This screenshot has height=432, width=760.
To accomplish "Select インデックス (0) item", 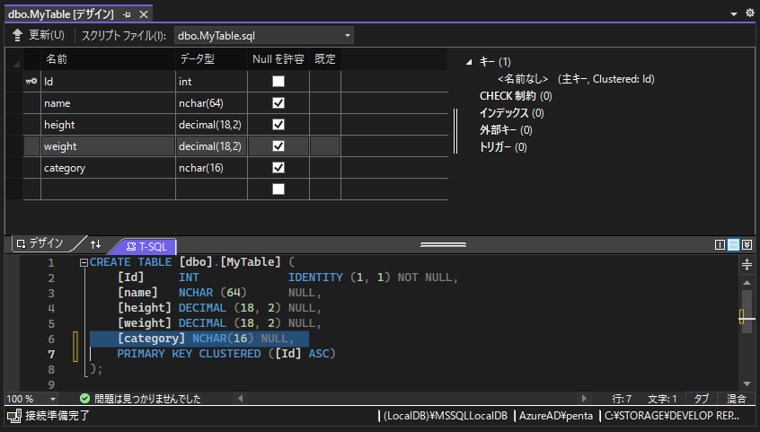I will coord(511,113).
